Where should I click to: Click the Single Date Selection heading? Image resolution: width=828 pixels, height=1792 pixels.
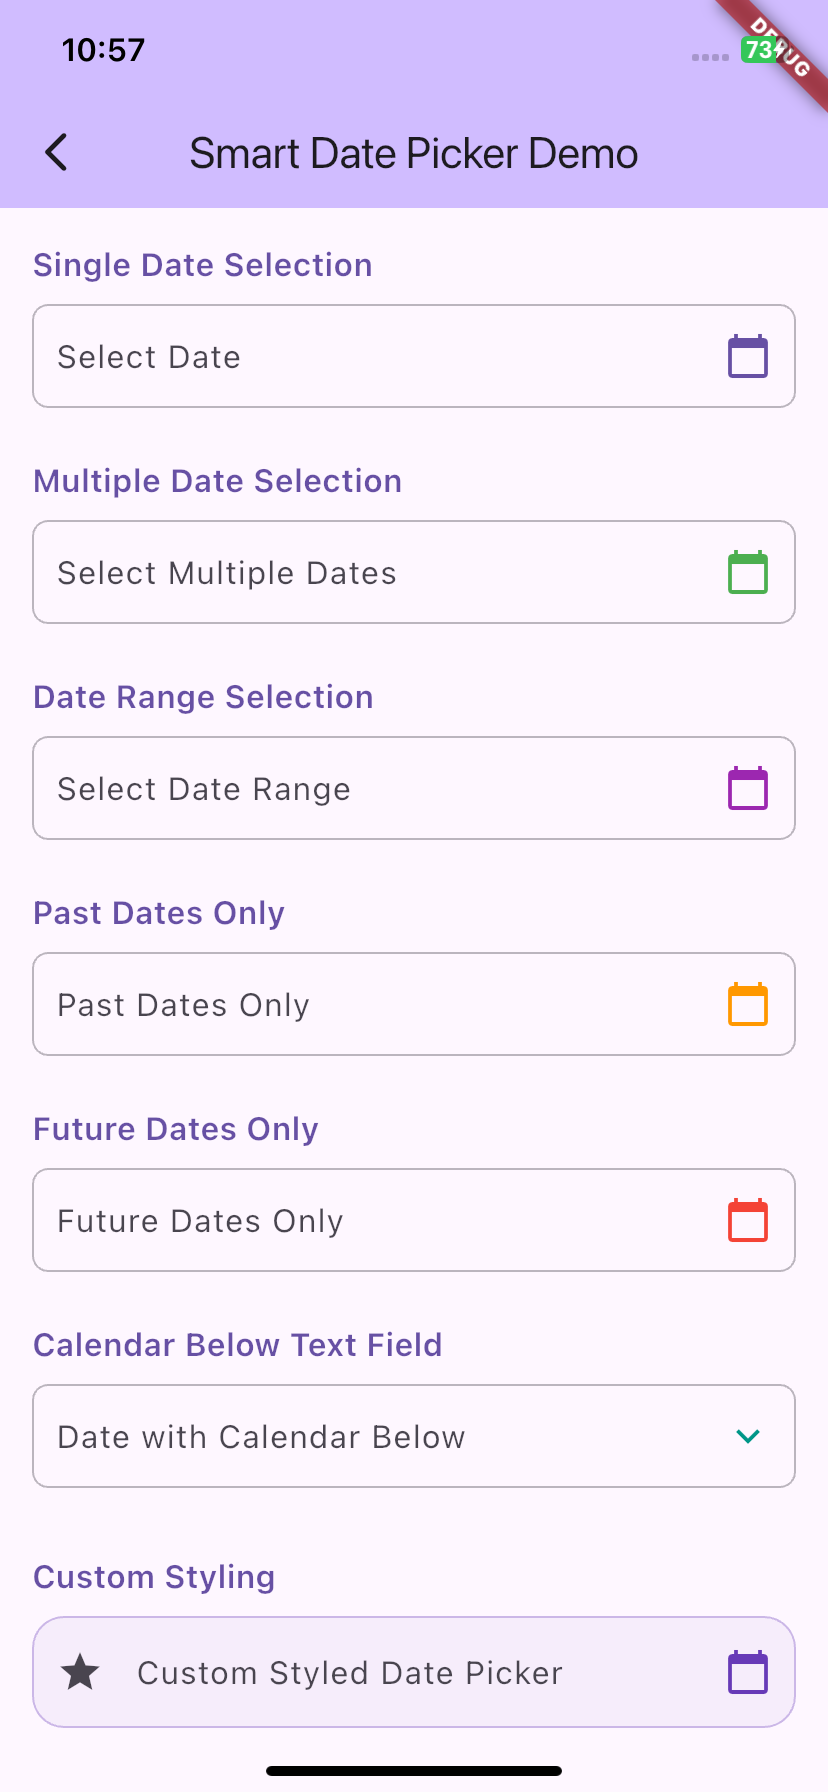pyautogui.click(x=203, y=265)
